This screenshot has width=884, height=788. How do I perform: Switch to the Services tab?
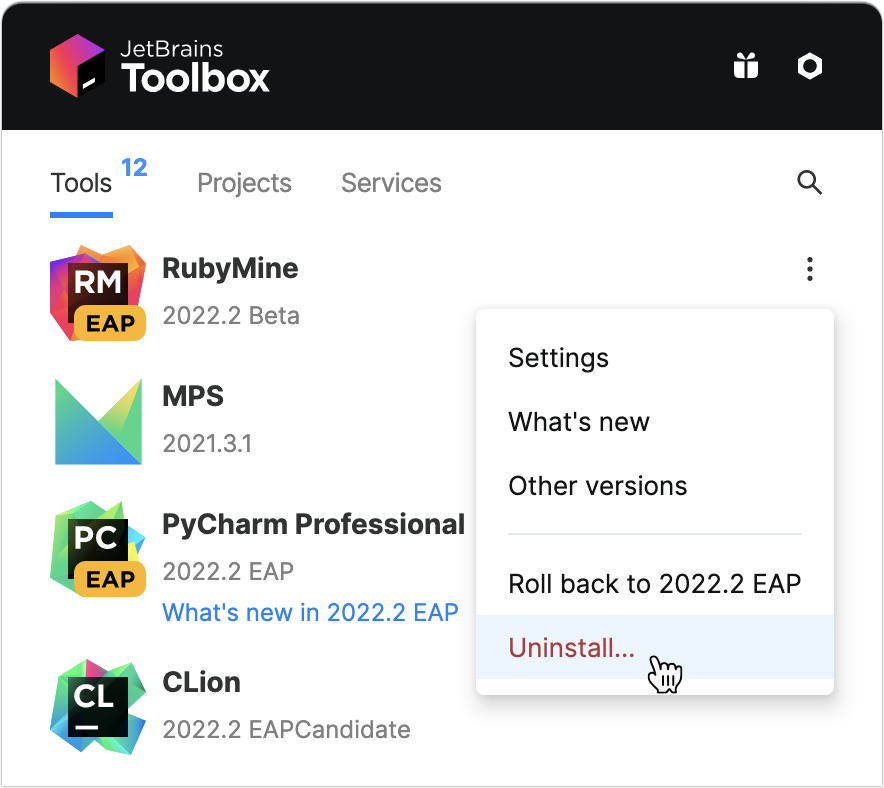(x=391, y=183)
